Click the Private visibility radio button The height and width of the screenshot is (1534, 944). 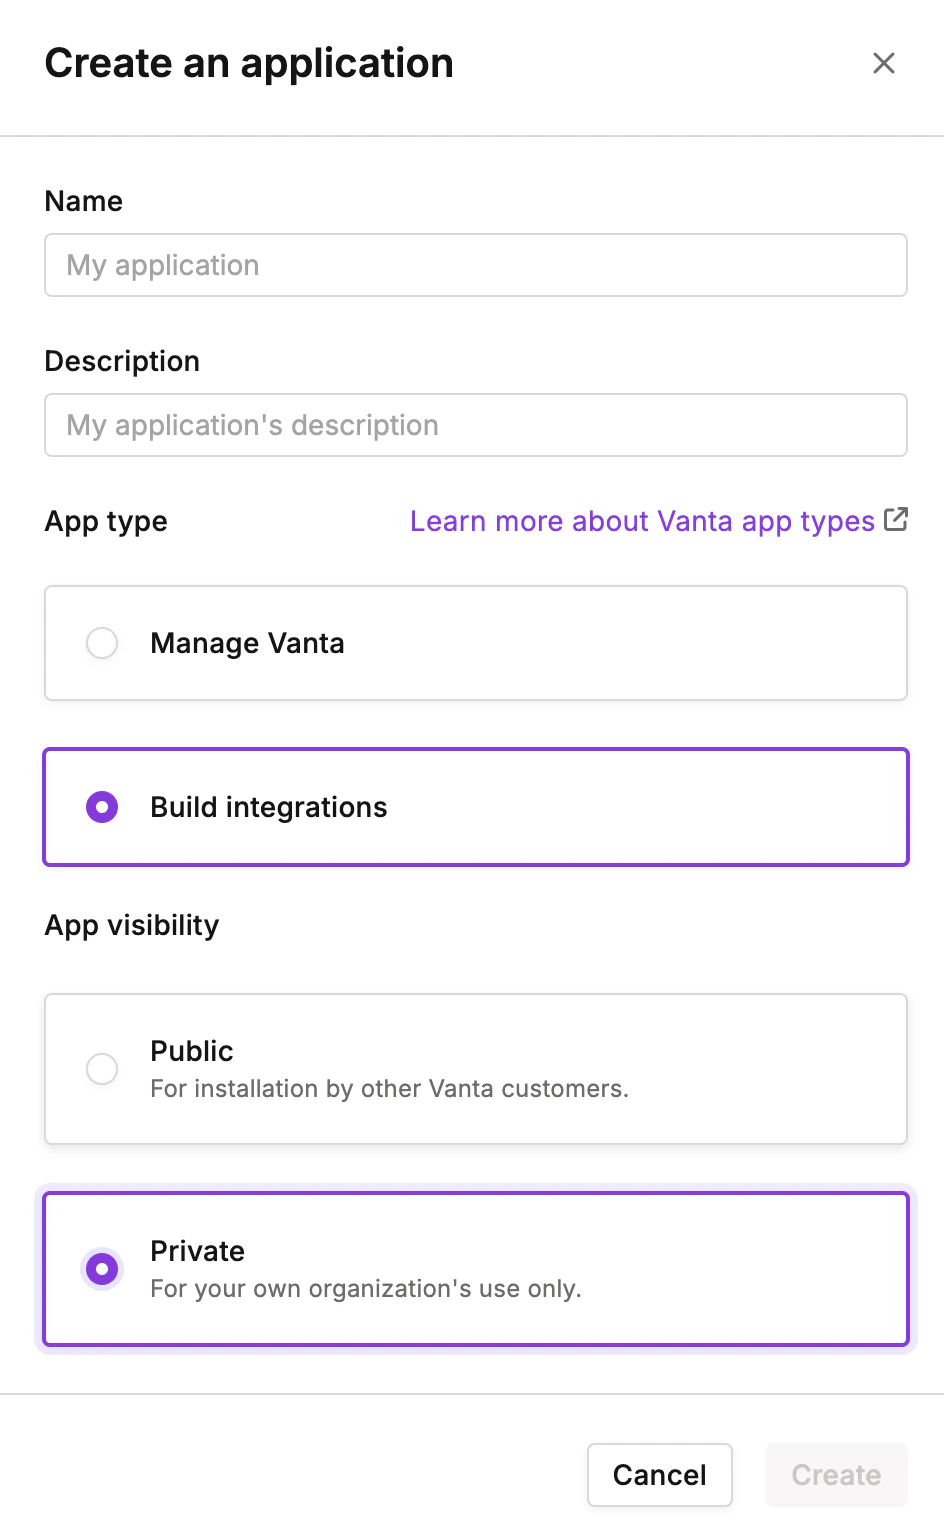coord(101,1269)
